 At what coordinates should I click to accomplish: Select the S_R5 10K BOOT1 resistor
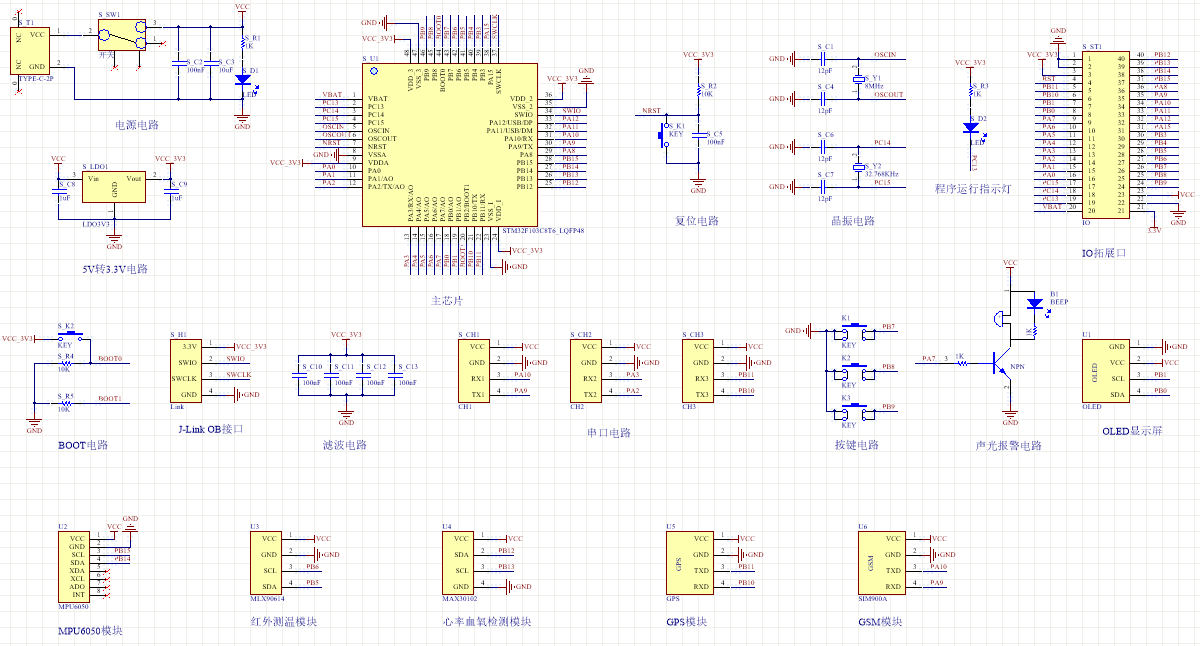tap(66, 403)
